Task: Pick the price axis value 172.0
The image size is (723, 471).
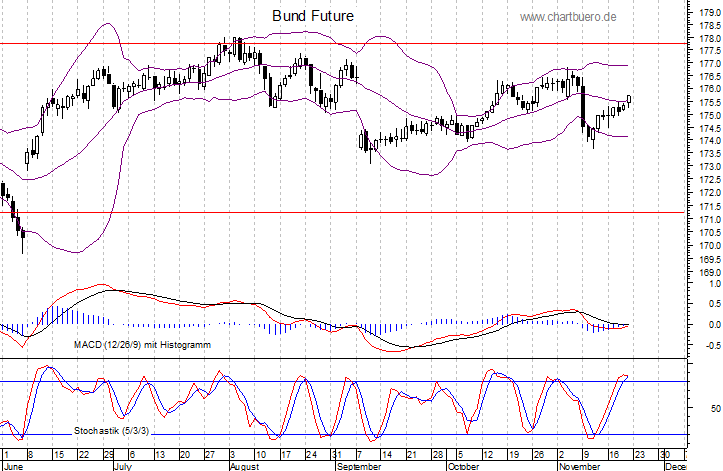Action: point(710,193)
